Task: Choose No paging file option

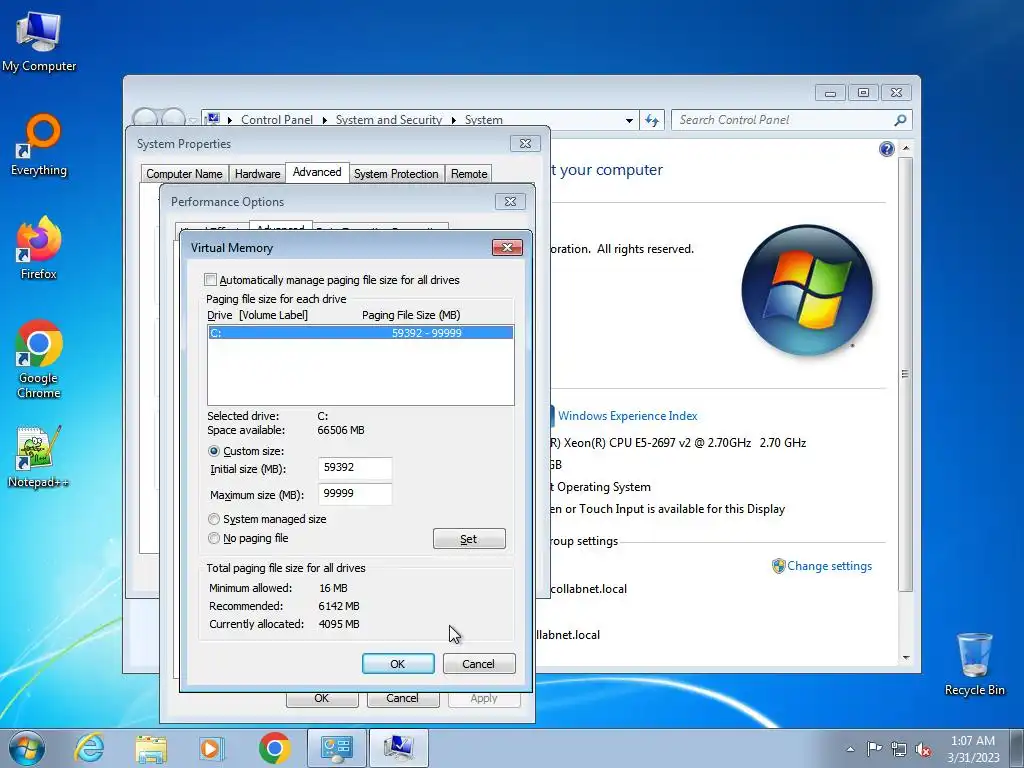Action: click(x=214, y=538)
